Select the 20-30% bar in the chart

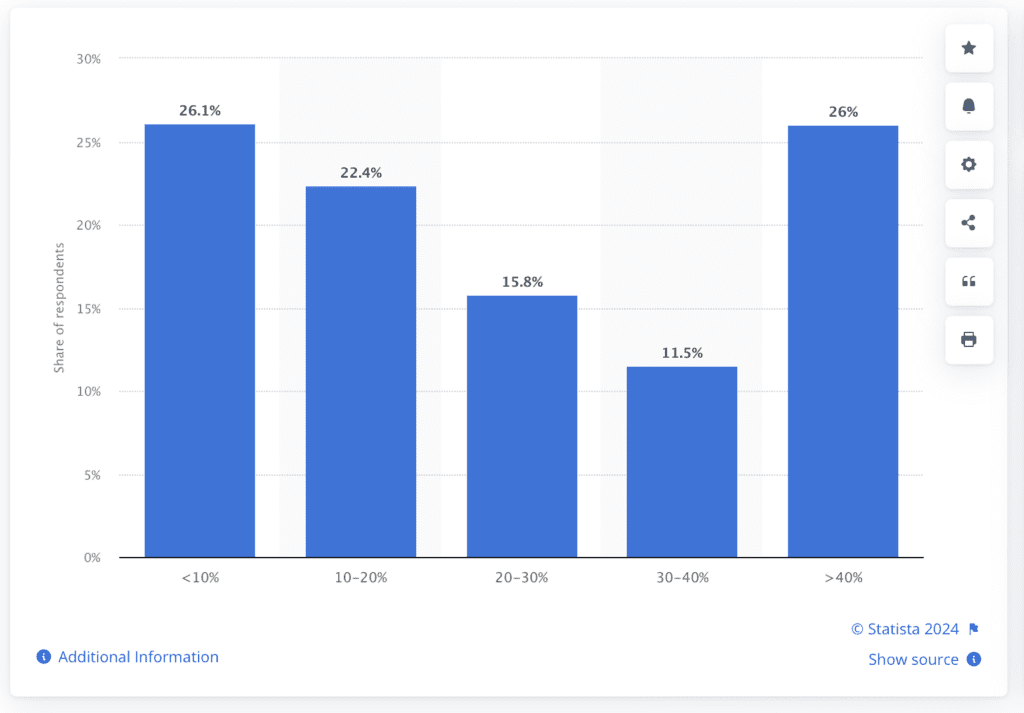[x=521, y=425]
